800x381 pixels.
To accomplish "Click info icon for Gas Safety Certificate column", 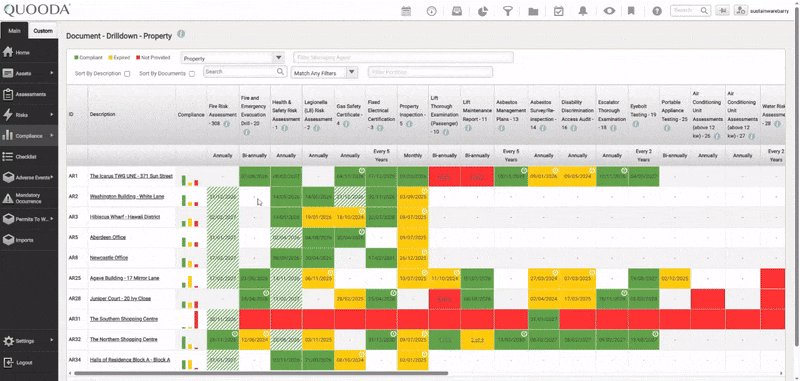I will click(346, 123).
